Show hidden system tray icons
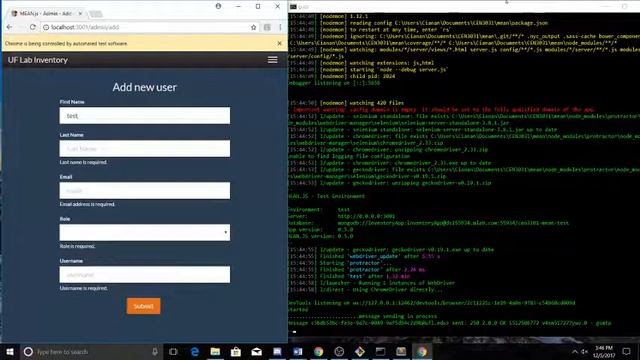 575,351
